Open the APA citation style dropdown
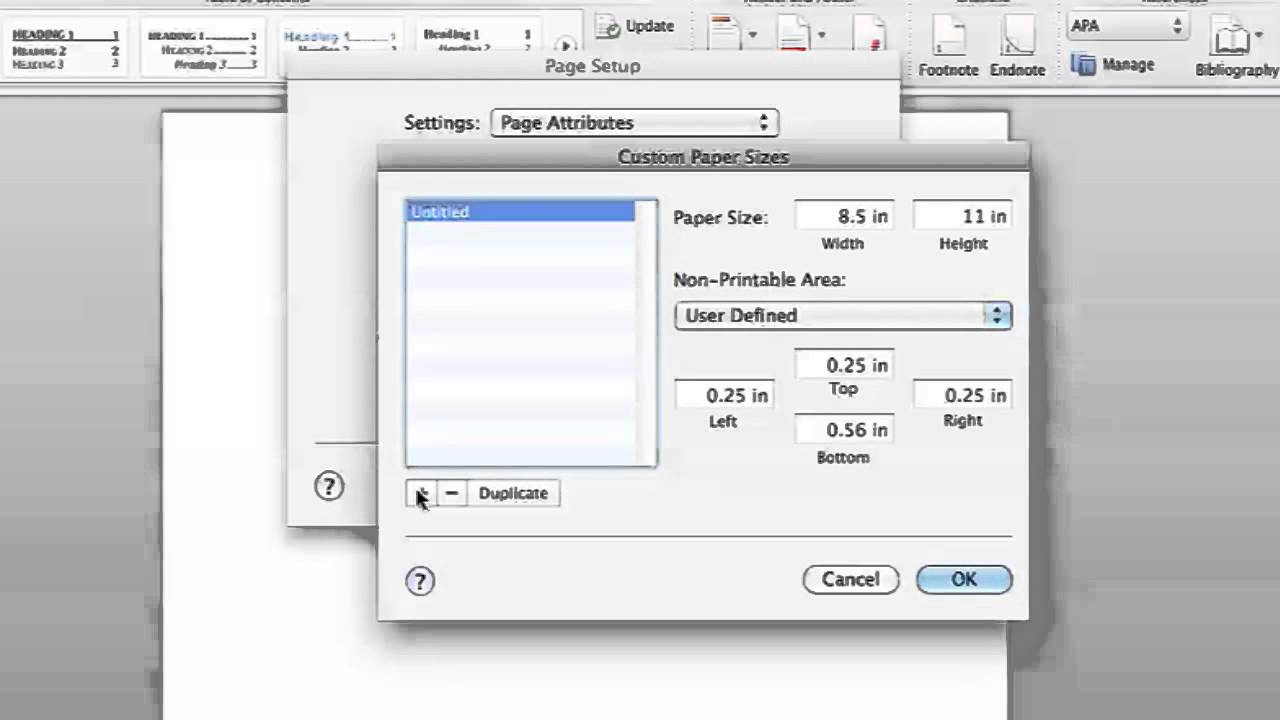The width and height of the screenshot is (1280, 720). 1128,26
